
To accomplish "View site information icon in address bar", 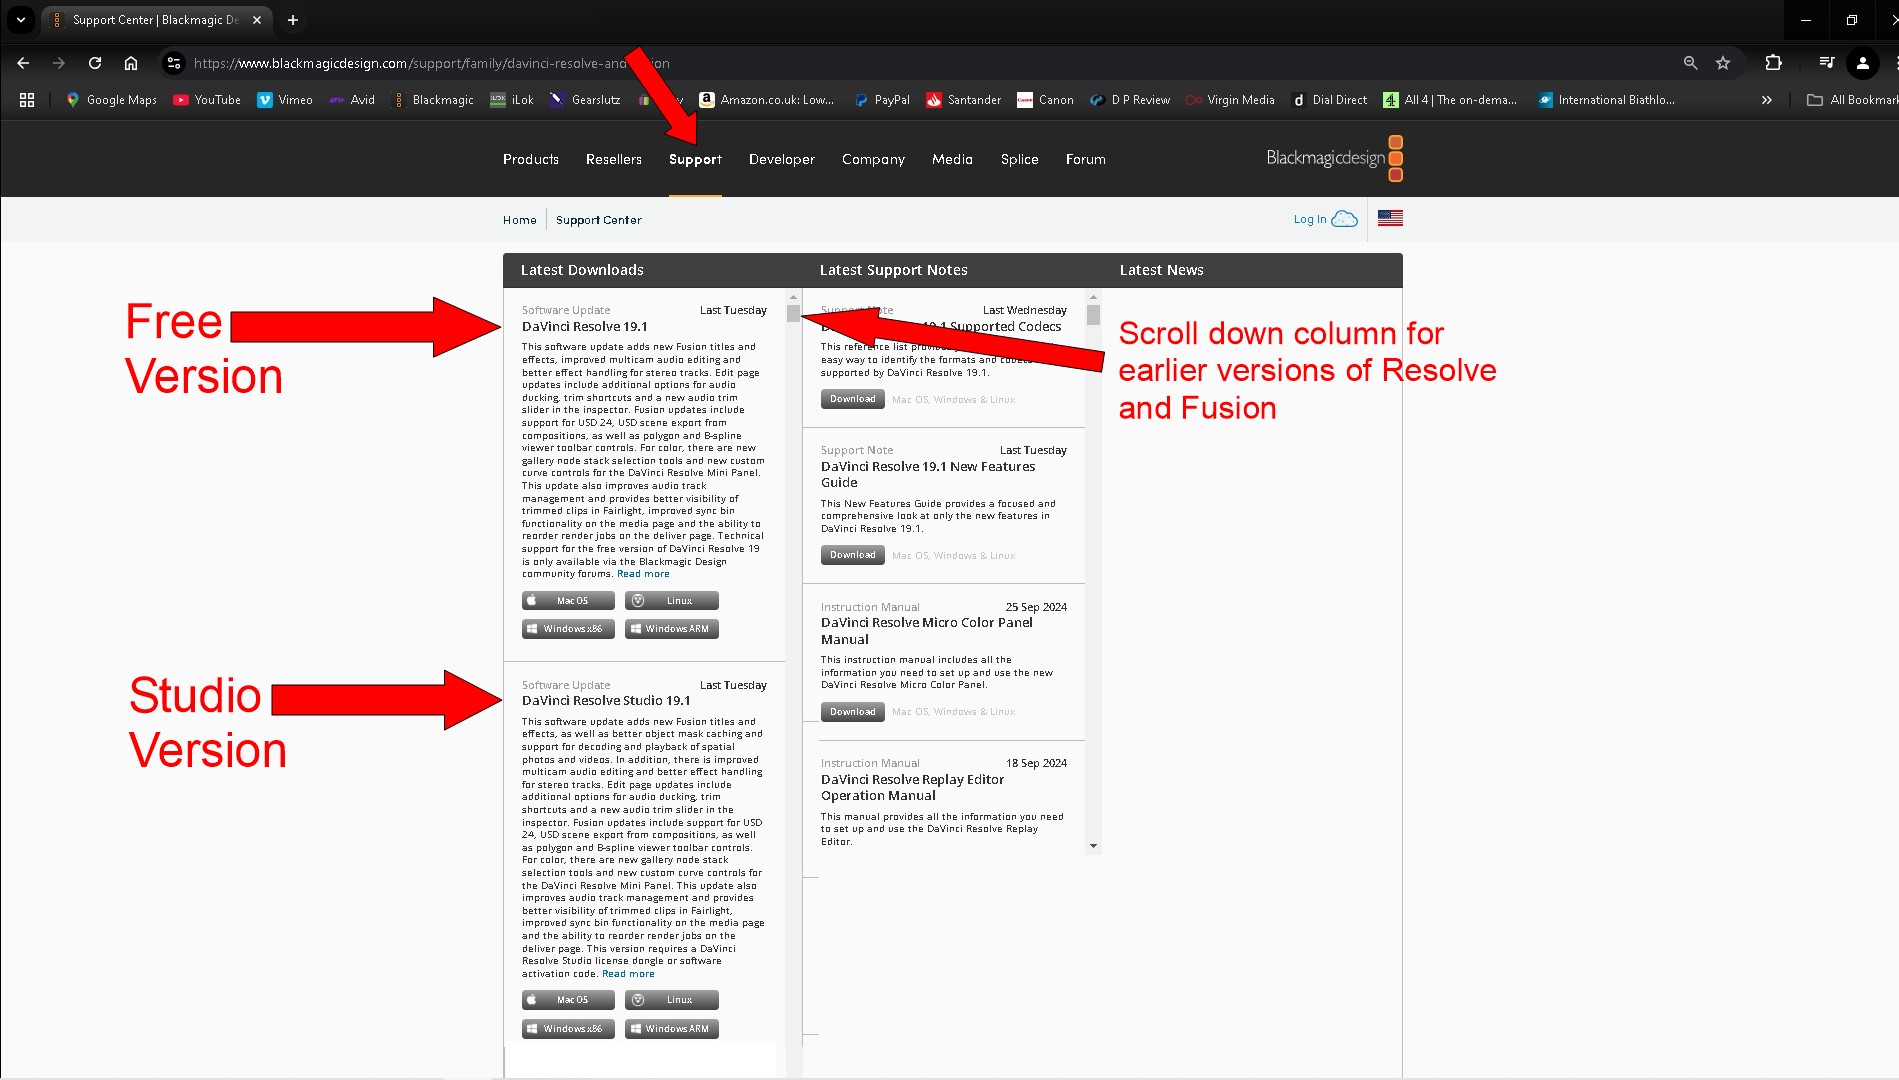I will click(174, 63).
